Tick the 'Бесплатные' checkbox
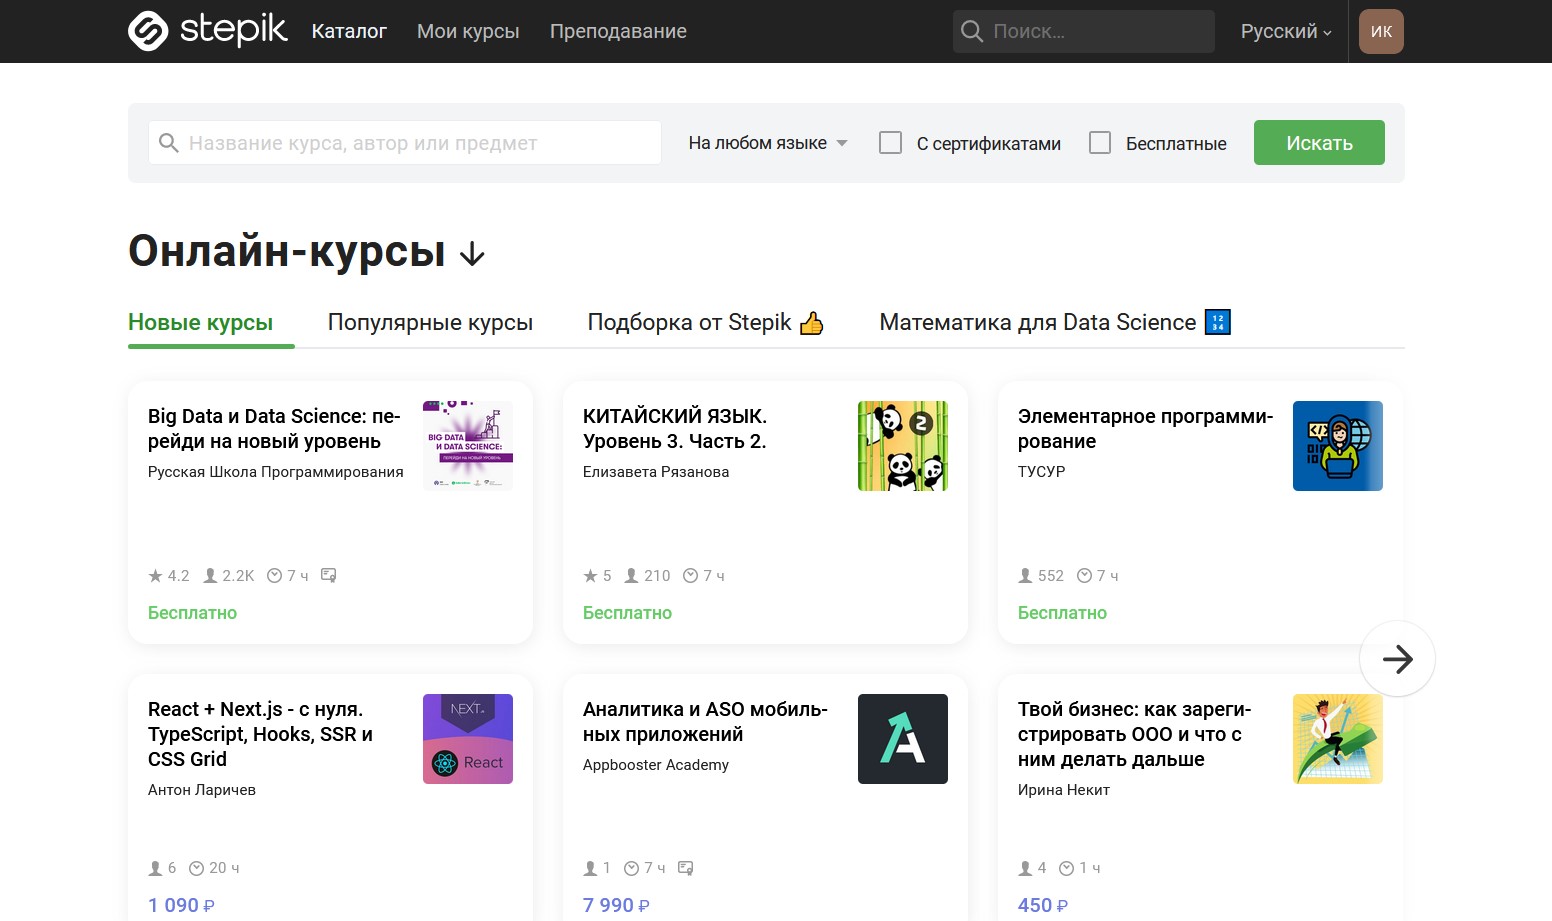Screen dimensions: 1552x921 tap(1100, 143)
